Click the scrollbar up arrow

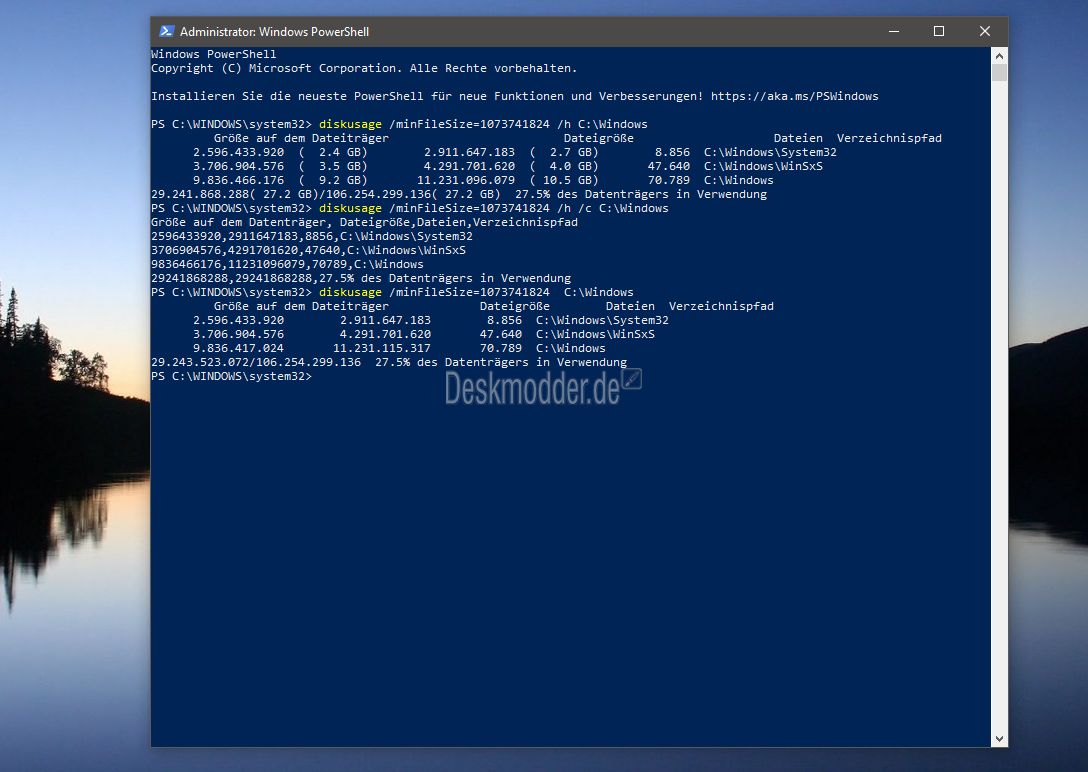[999, 55]
